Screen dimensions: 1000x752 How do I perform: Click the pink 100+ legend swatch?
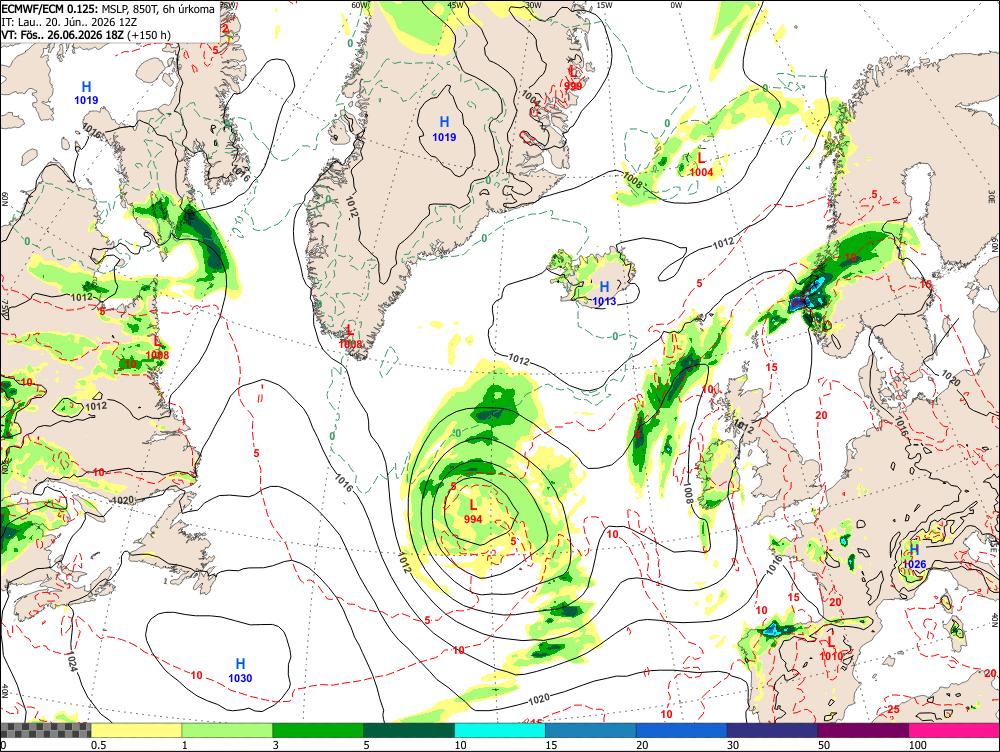(954, 730)
